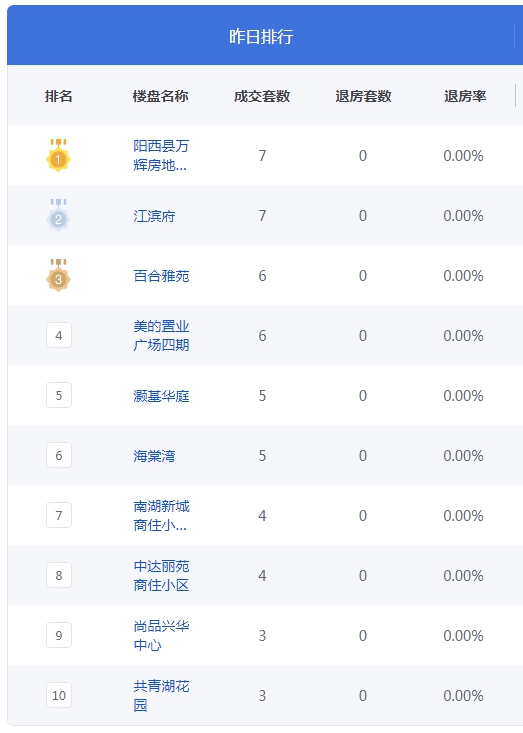Open the 中达丽苑商住小区 property link
Viewport: 523px width, 733px height.
click(161, 575)
